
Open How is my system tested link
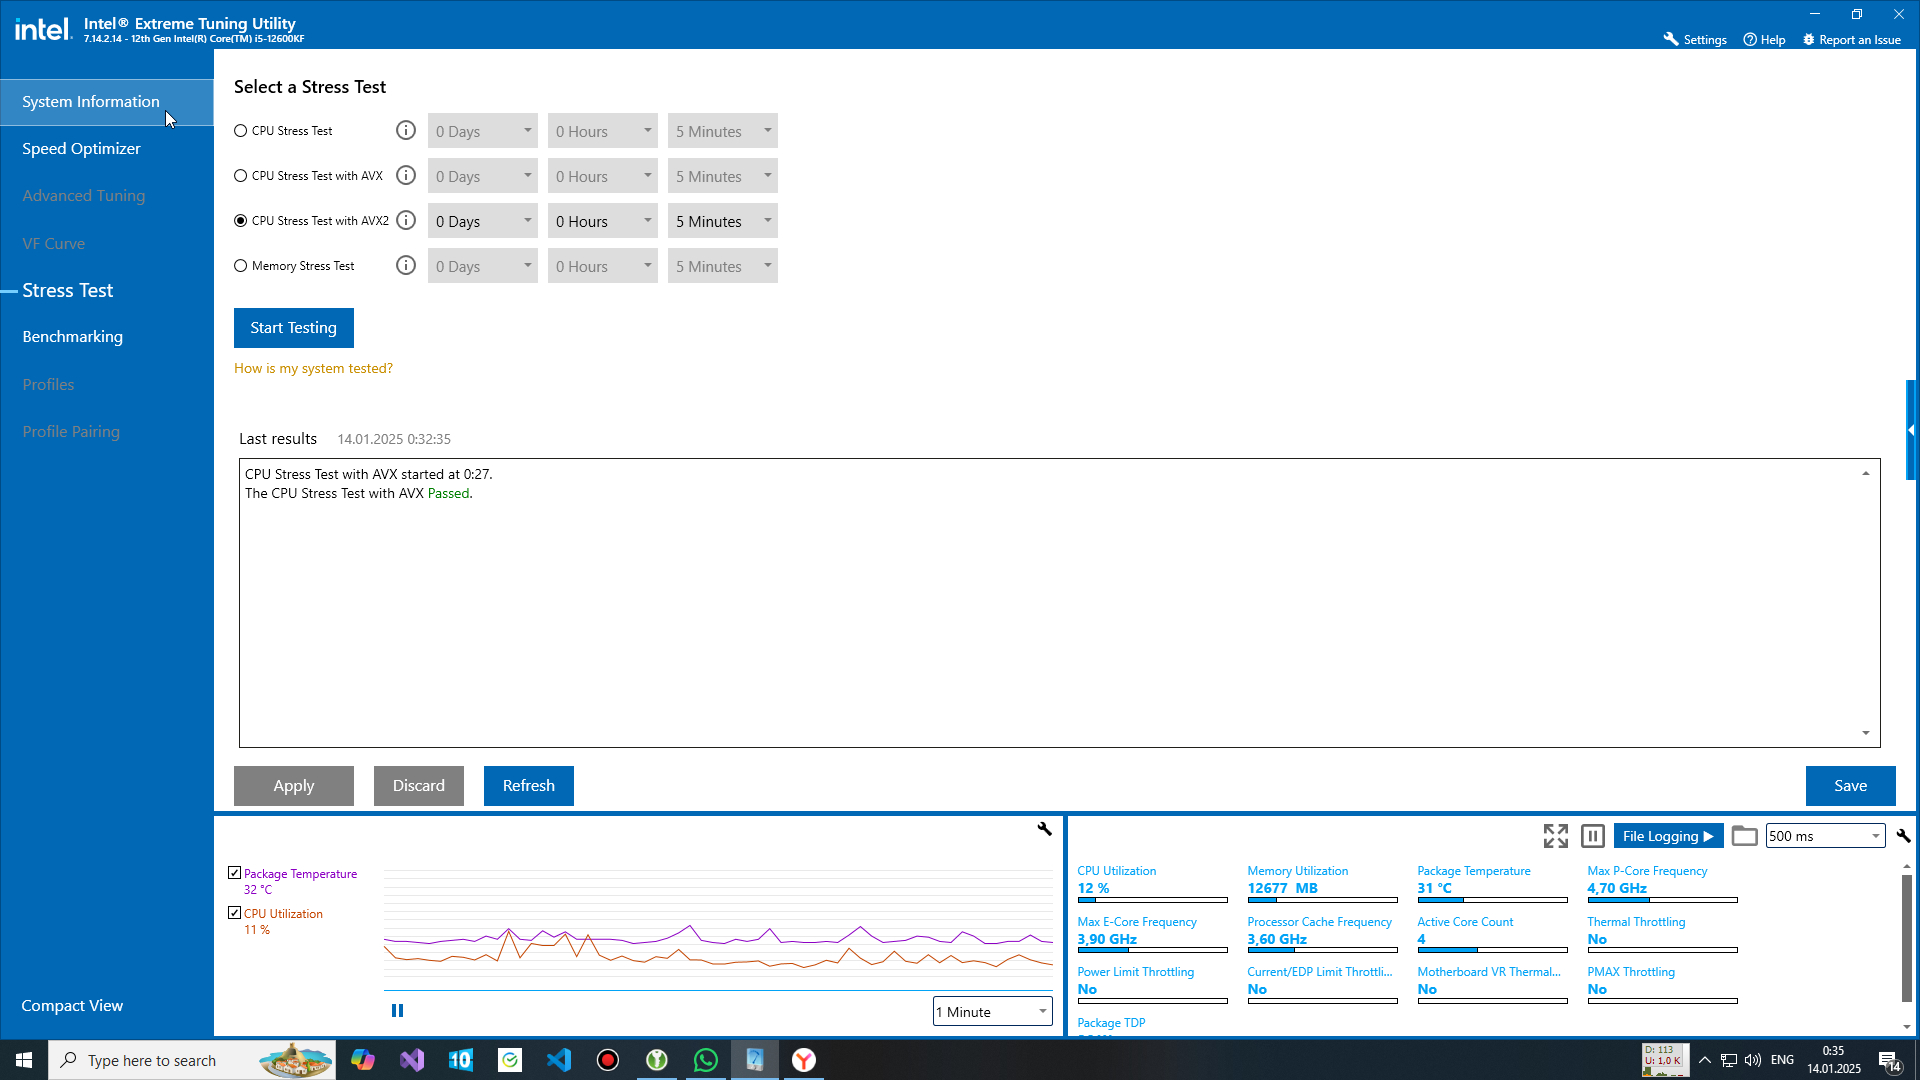[x=313, y=368]
